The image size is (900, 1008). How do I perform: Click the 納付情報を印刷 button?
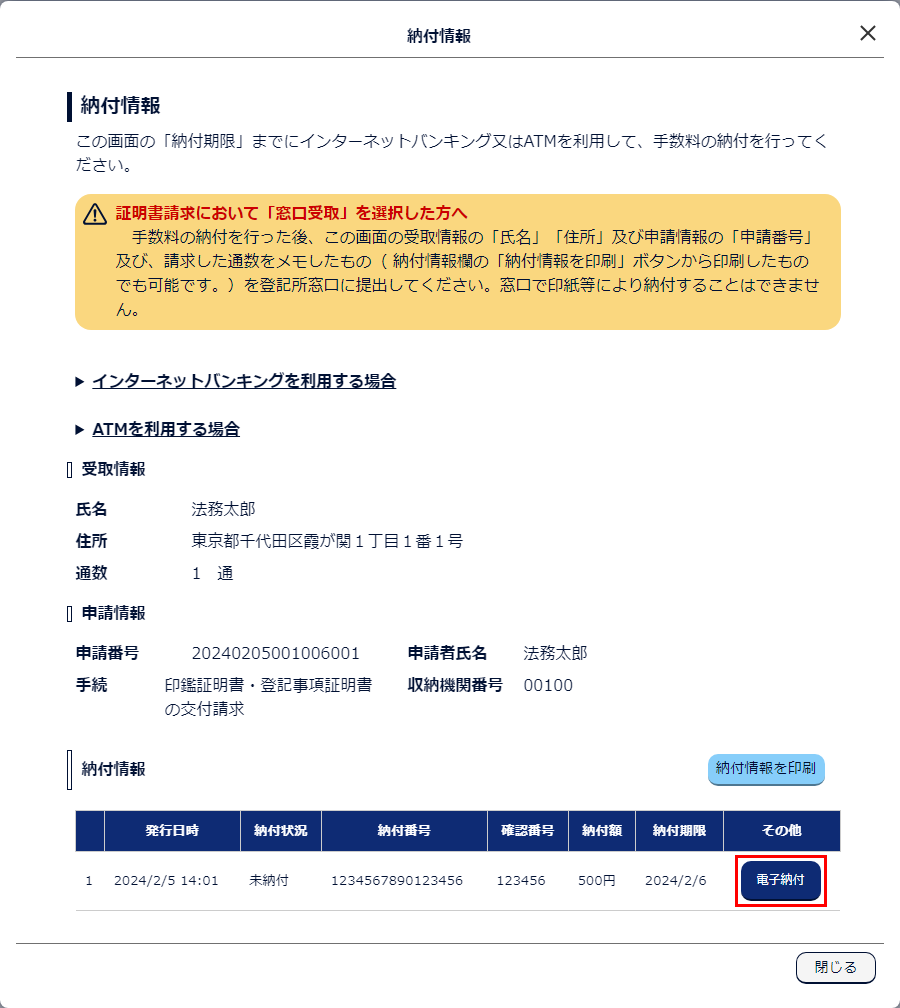[x=766, y=769]
